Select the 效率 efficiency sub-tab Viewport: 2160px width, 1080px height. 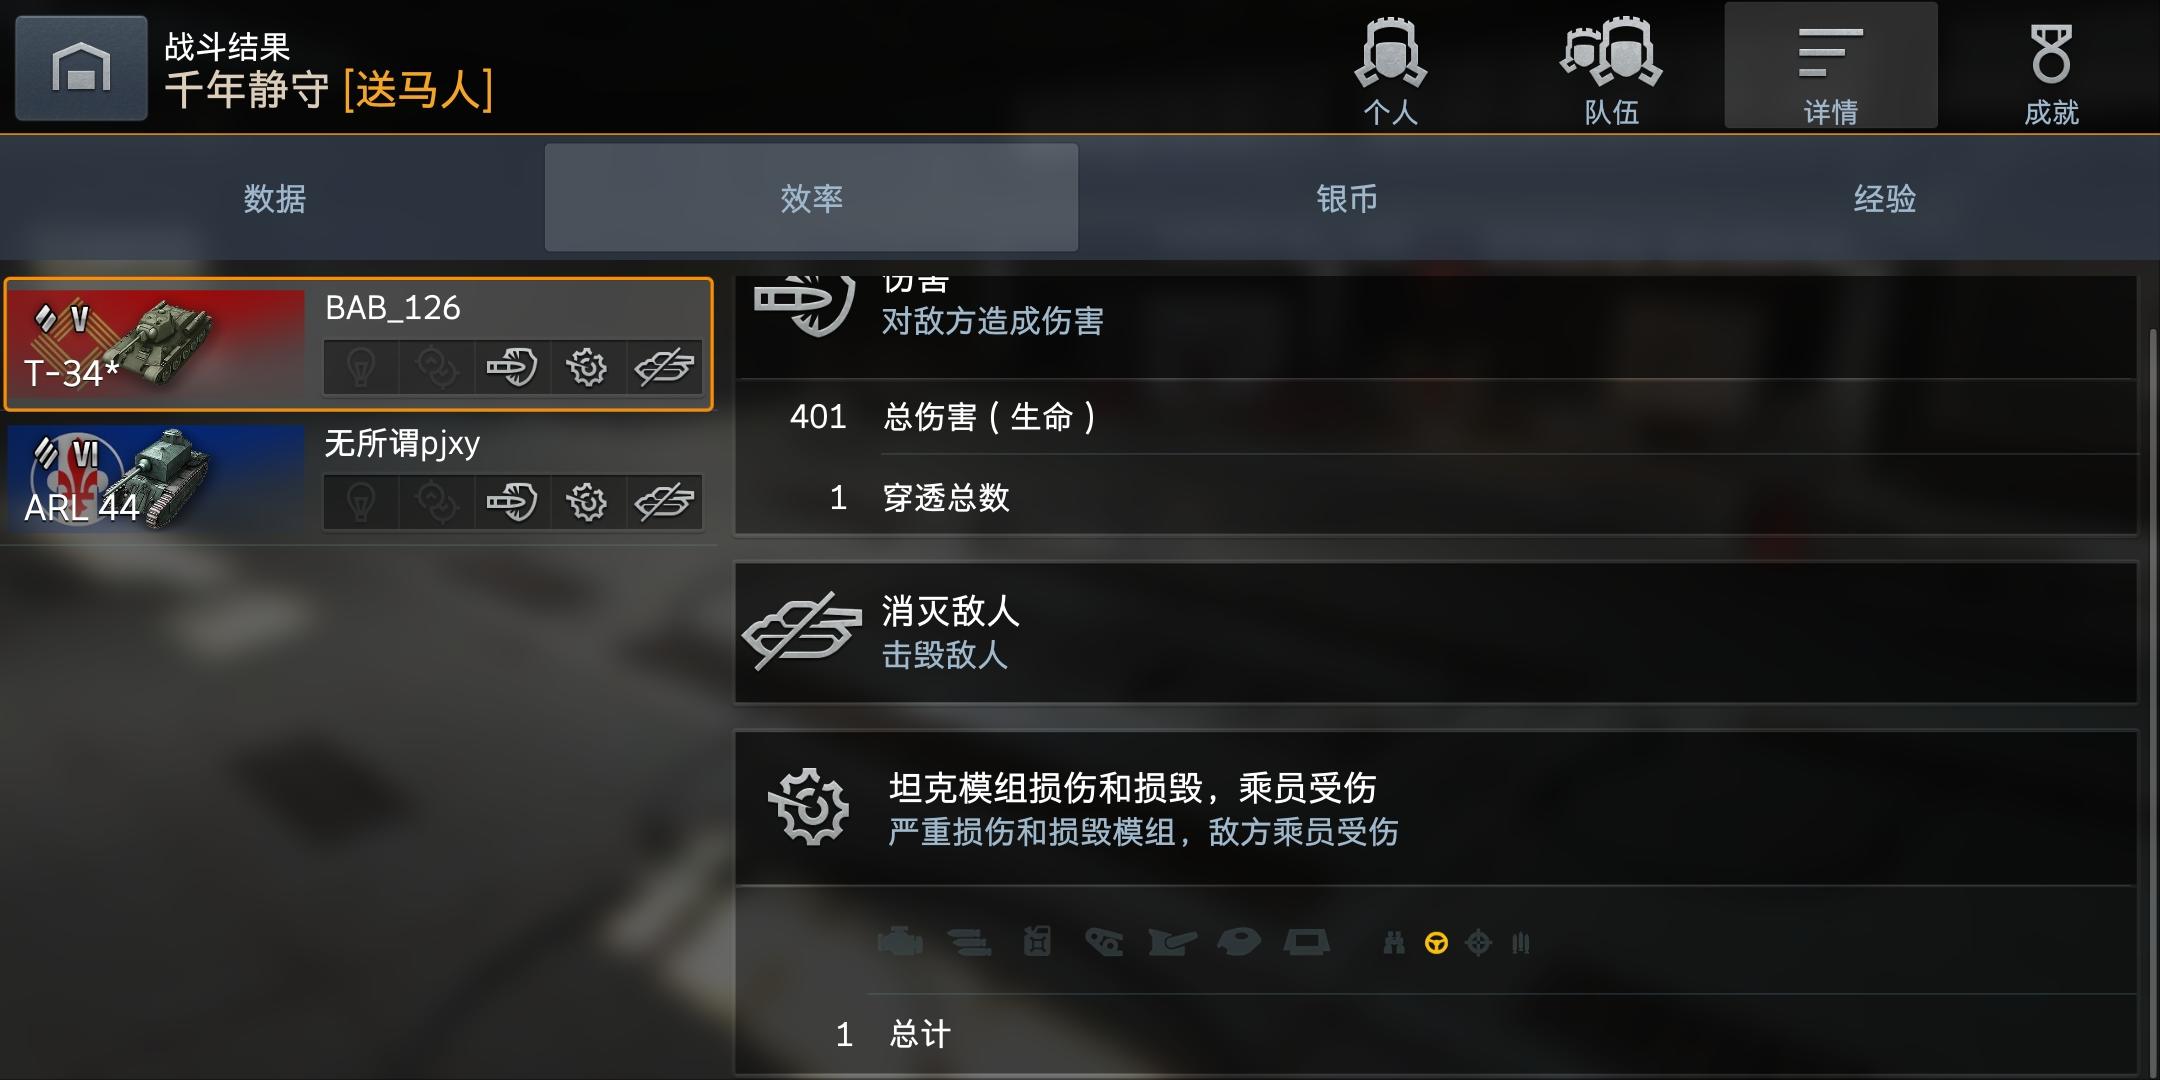tap(811, 198)
